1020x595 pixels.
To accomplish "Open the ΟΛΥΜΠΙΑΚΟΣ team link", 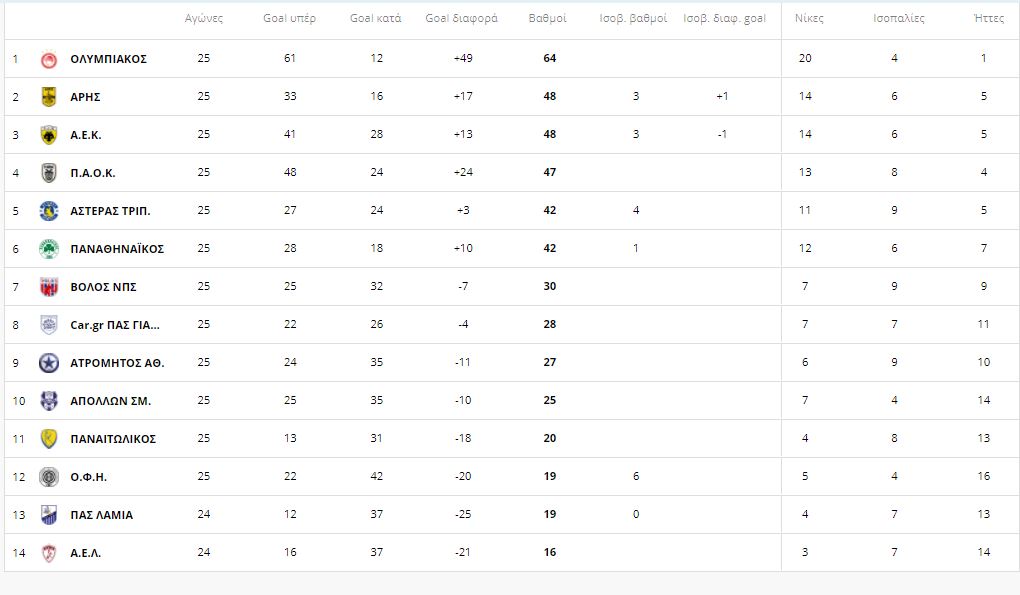I will (109, 59).
